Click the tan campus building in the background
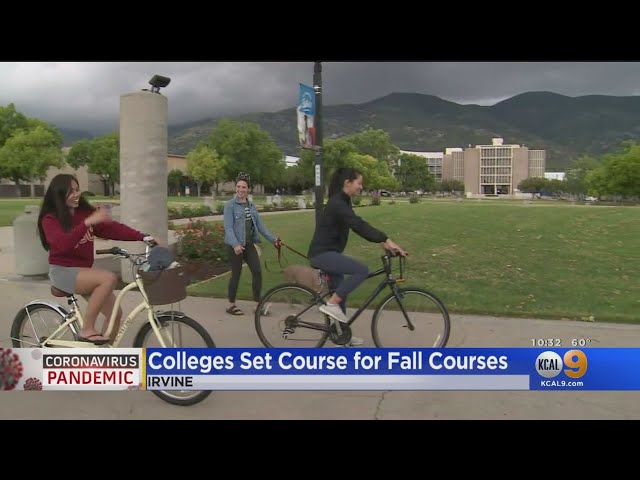Viewport: 640px width, 480px height. (494, 168)
